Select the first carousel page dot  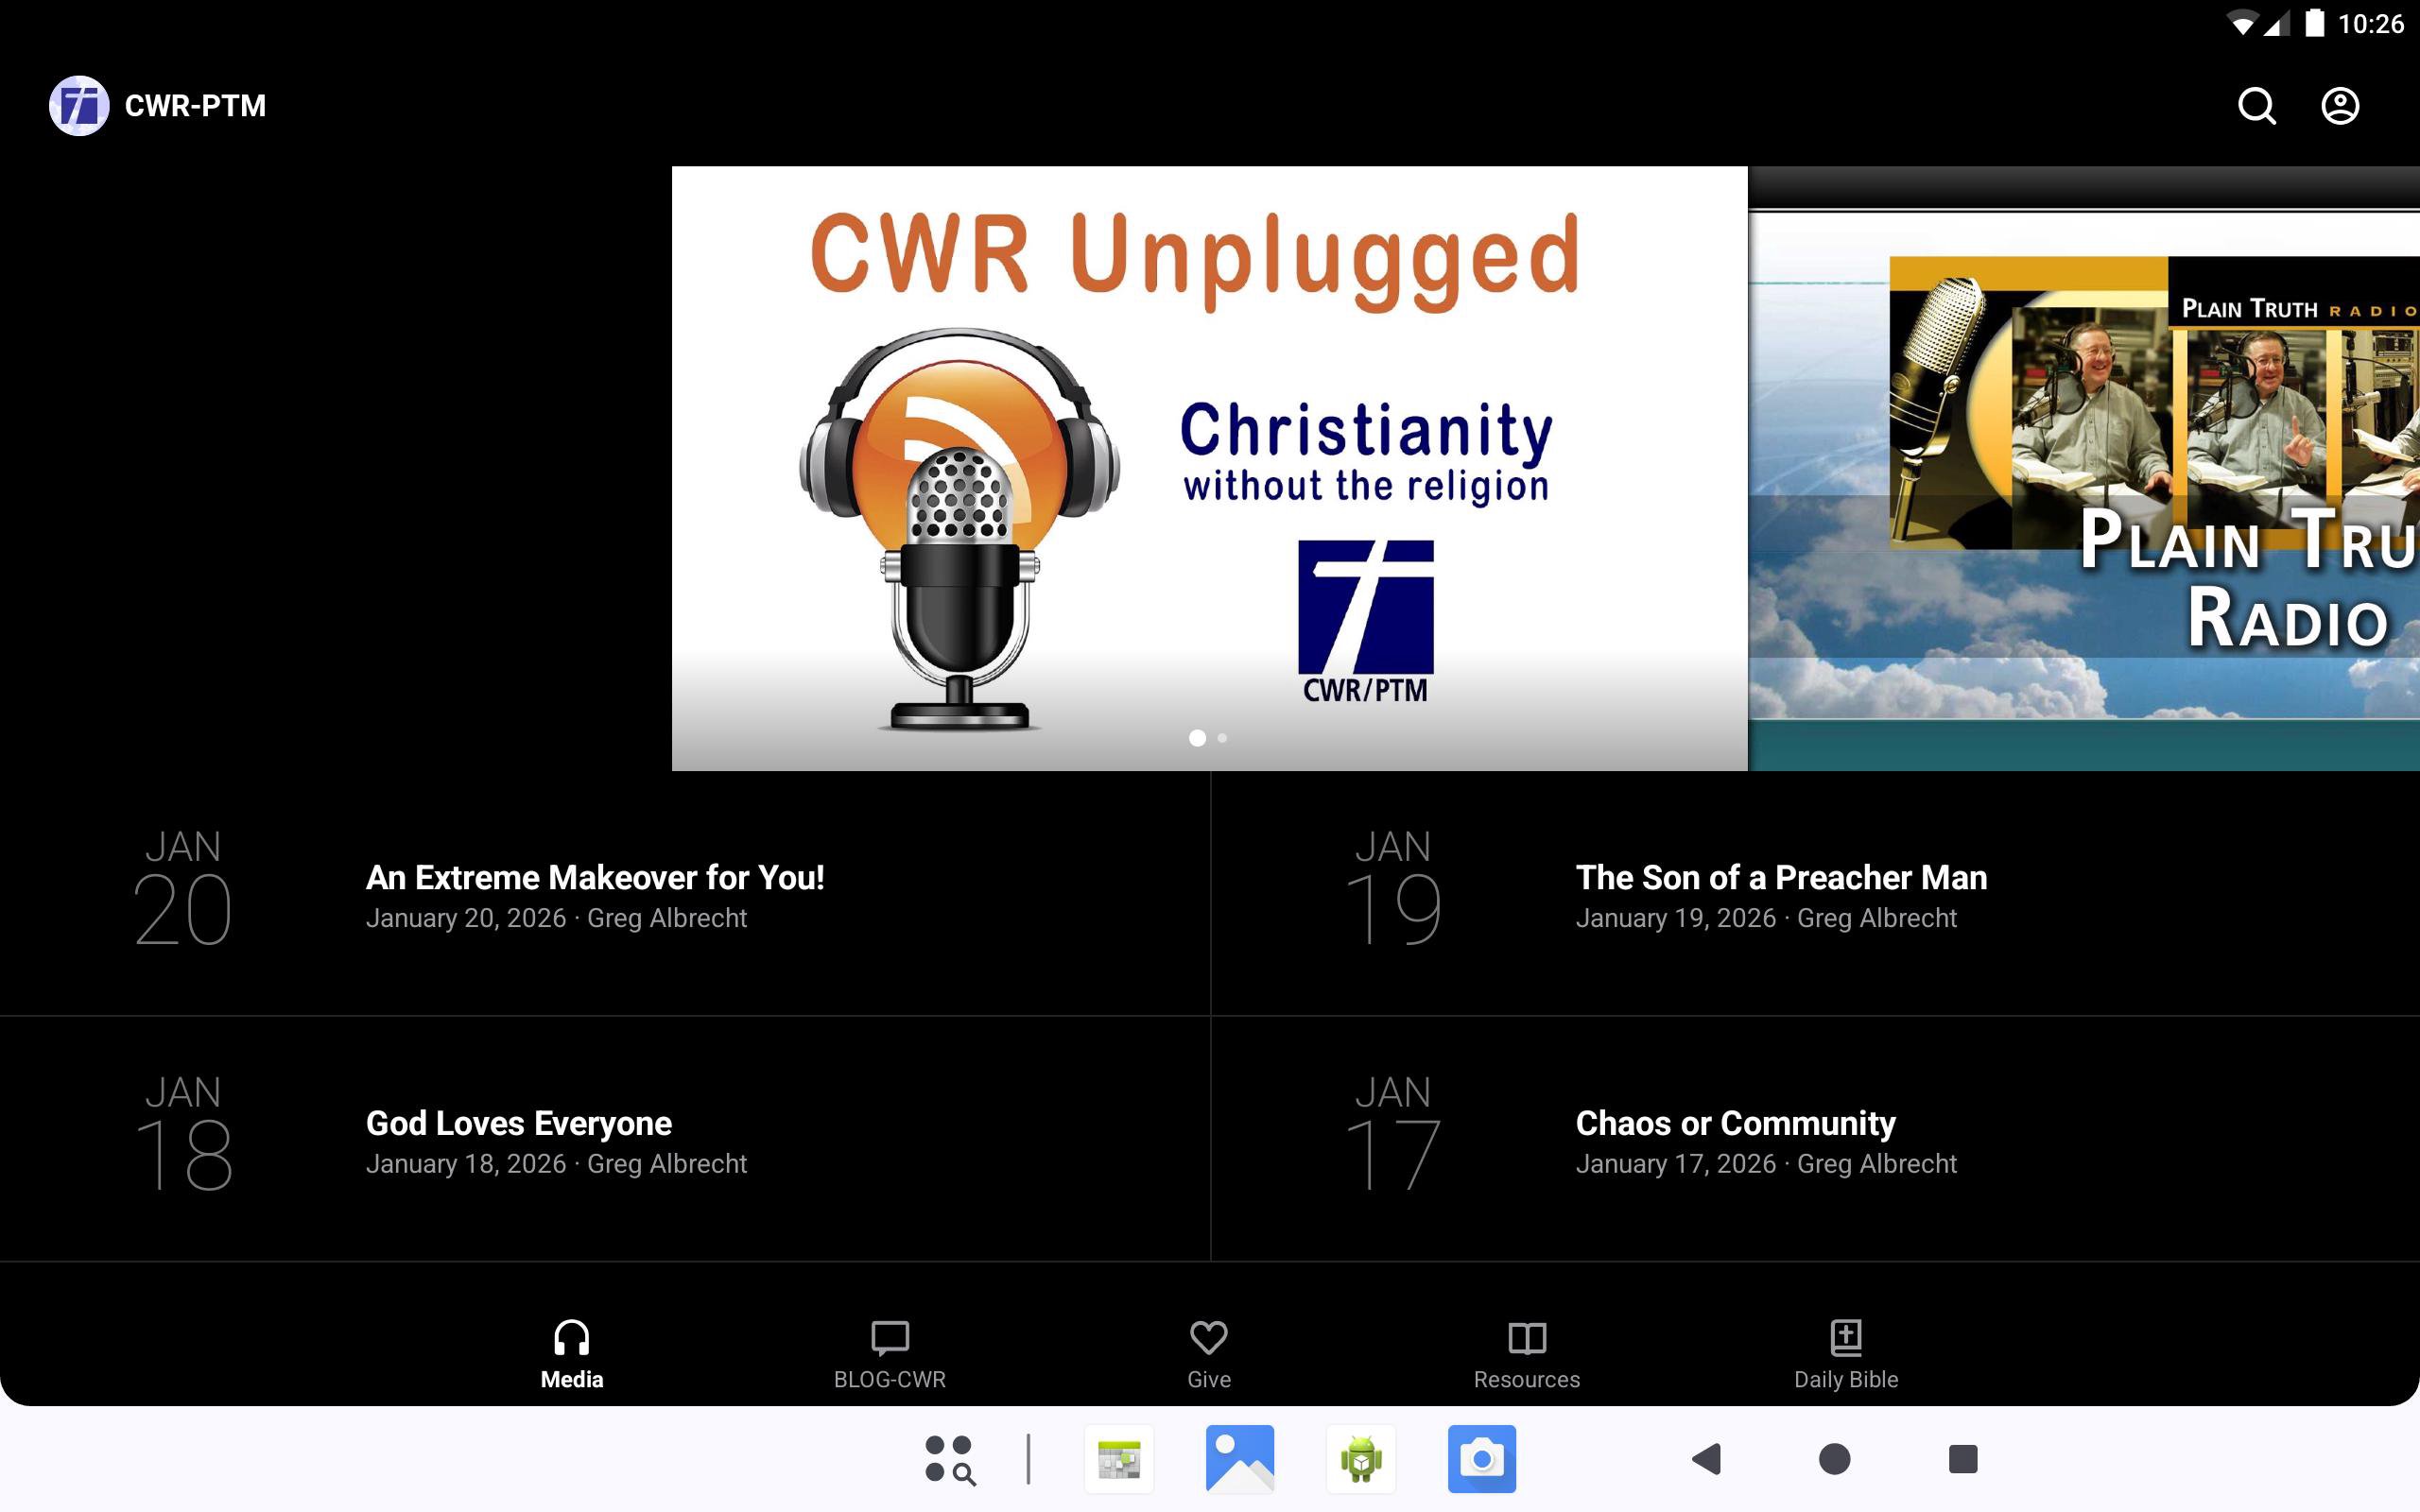click(x=1197, y=738)
